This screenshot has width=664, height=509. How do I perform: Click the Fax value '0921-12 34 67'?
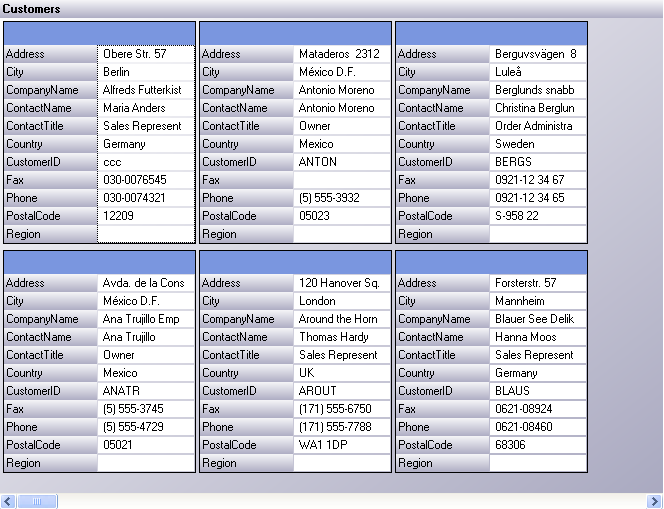coord(538,180)
